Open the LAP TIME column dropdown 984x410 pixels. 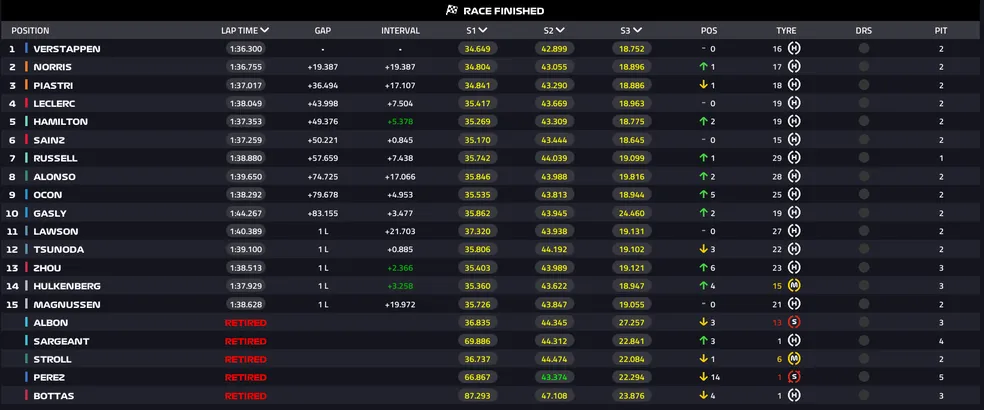coord(264,30)
